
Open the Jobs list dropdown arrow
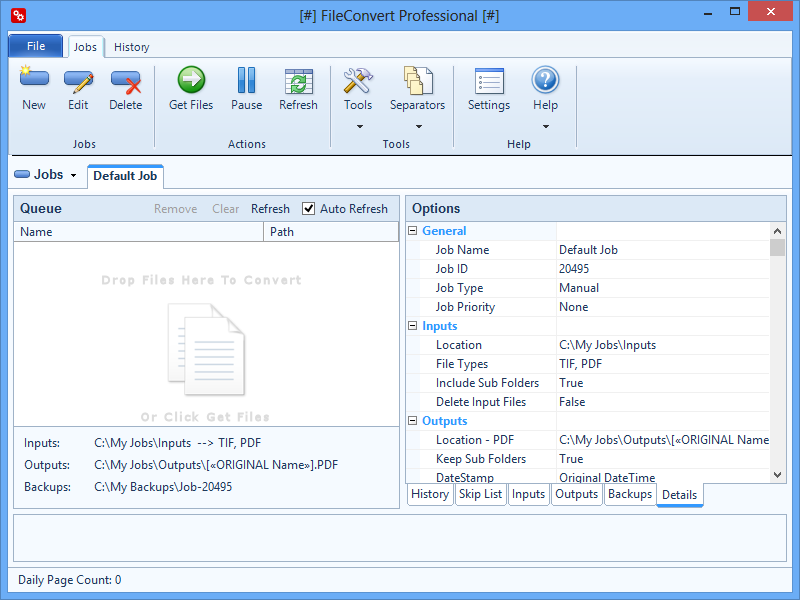coord(73,176)
